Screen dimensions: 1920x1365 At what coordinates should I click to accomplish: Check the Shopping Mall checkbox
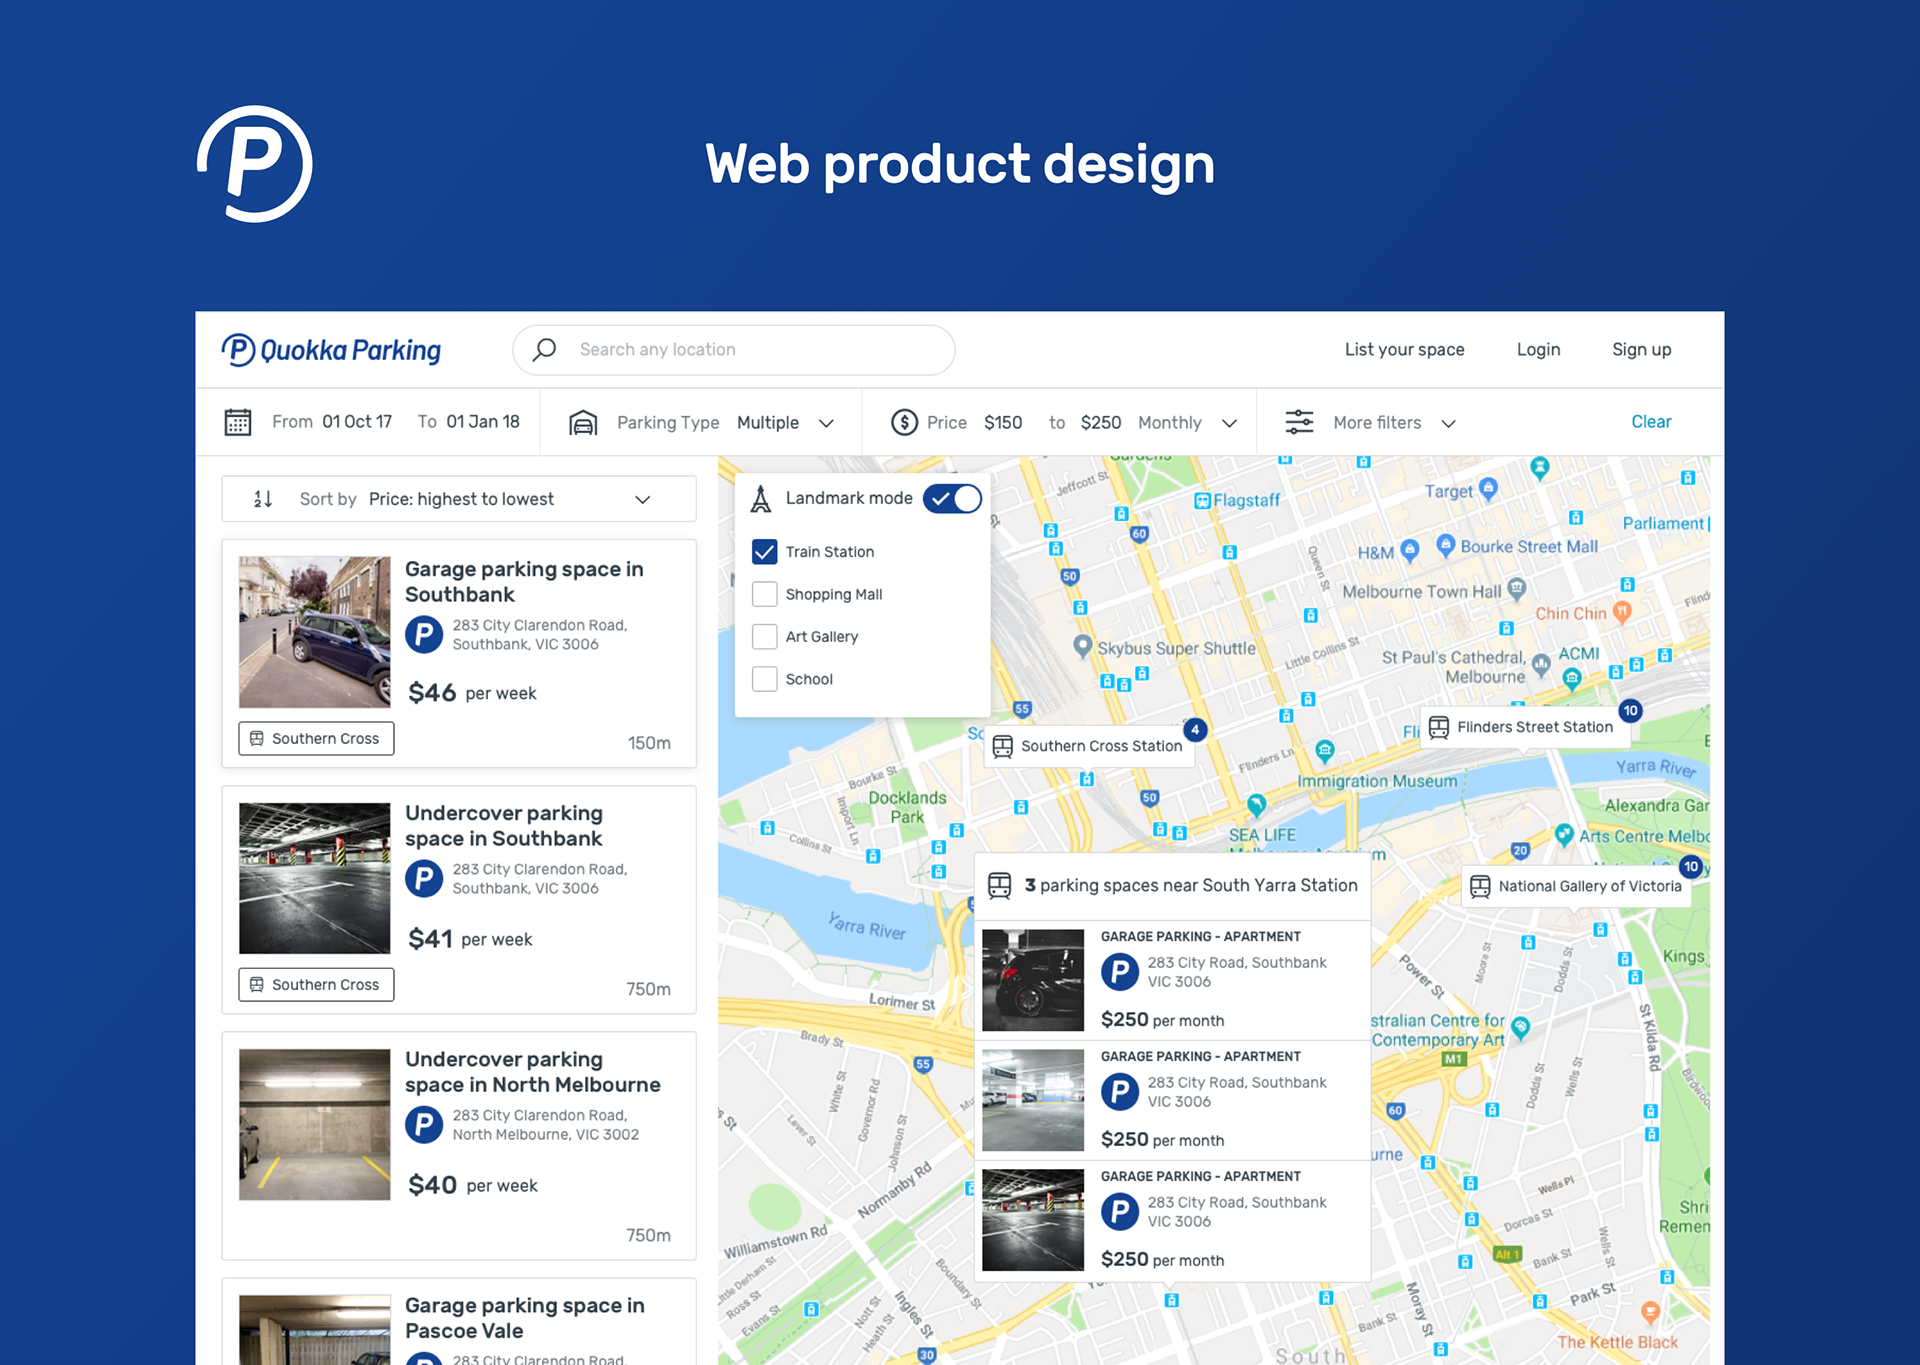tap(765, 594)
